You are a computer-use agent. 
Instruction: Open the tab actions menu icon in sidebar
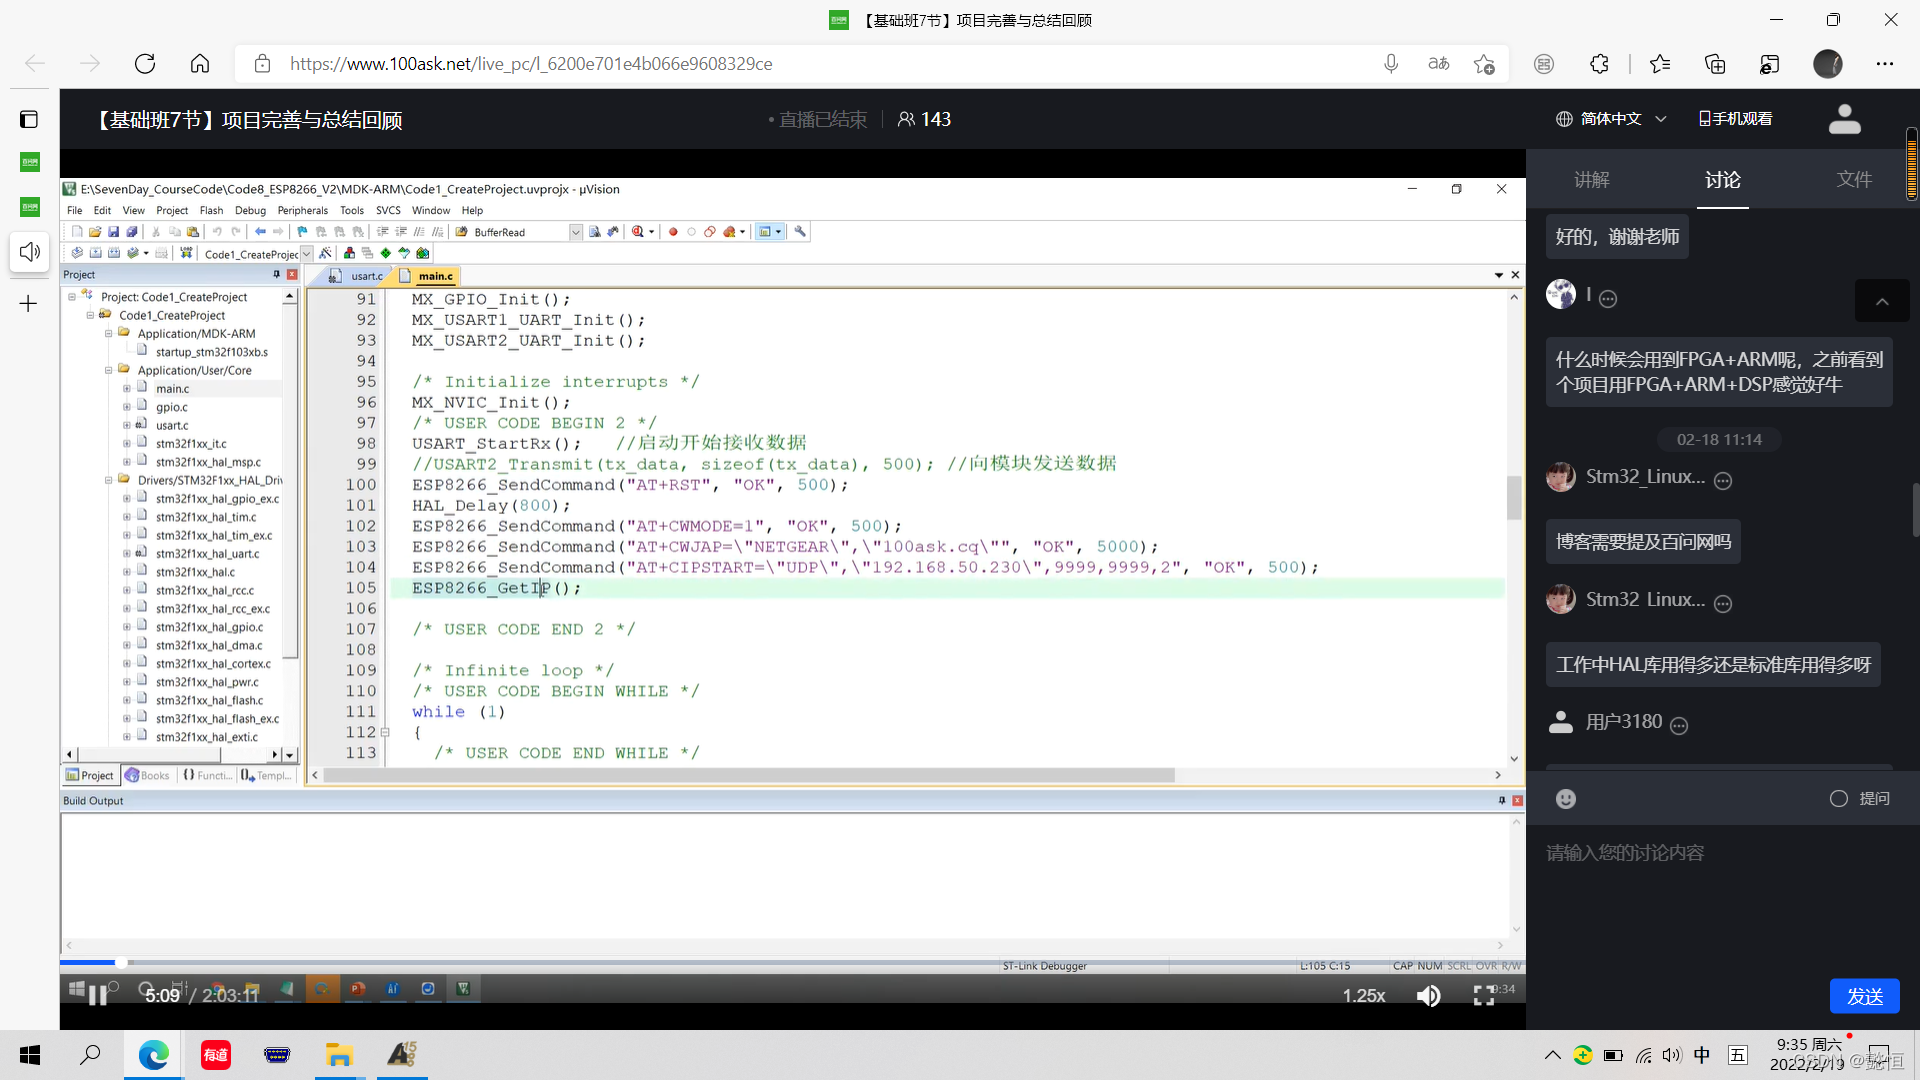click(x=29, y=120)
